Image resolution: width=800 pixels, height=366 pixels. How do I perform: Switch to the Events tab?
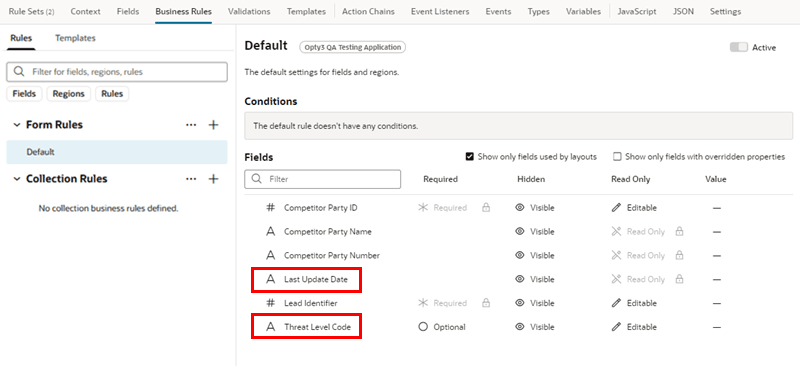pyautogui.click(x=498, y=11)
